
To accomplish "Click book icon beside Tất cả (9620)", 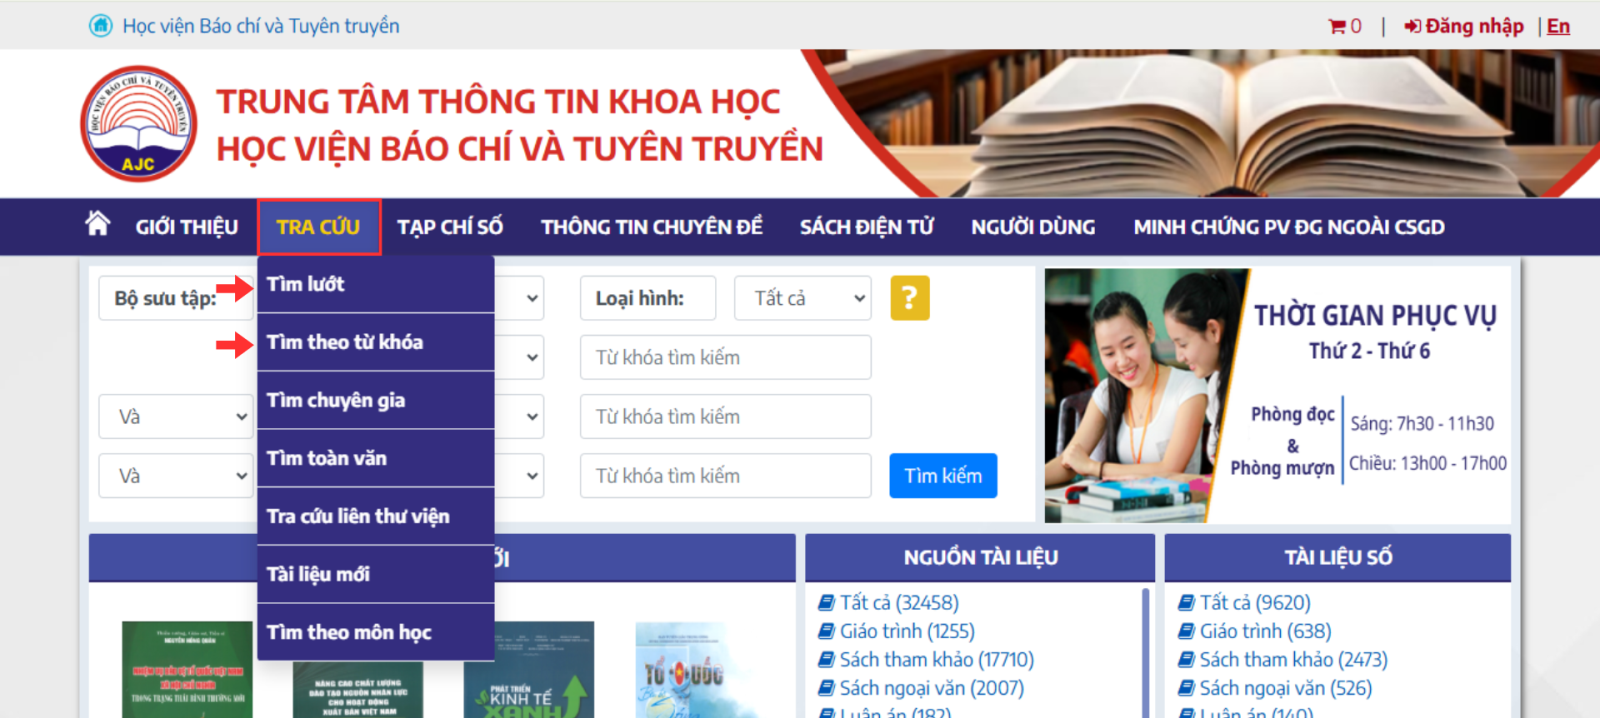I will point(1187,602).
